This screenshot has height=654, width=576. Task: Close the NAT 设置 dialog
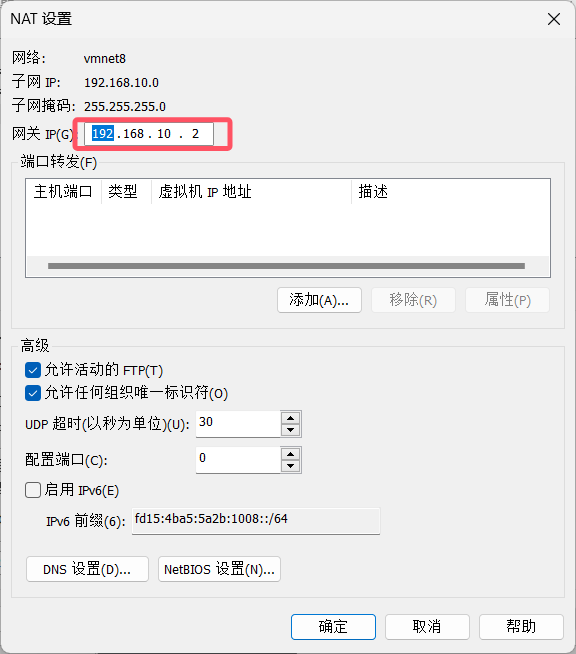(x=554, y=19)
